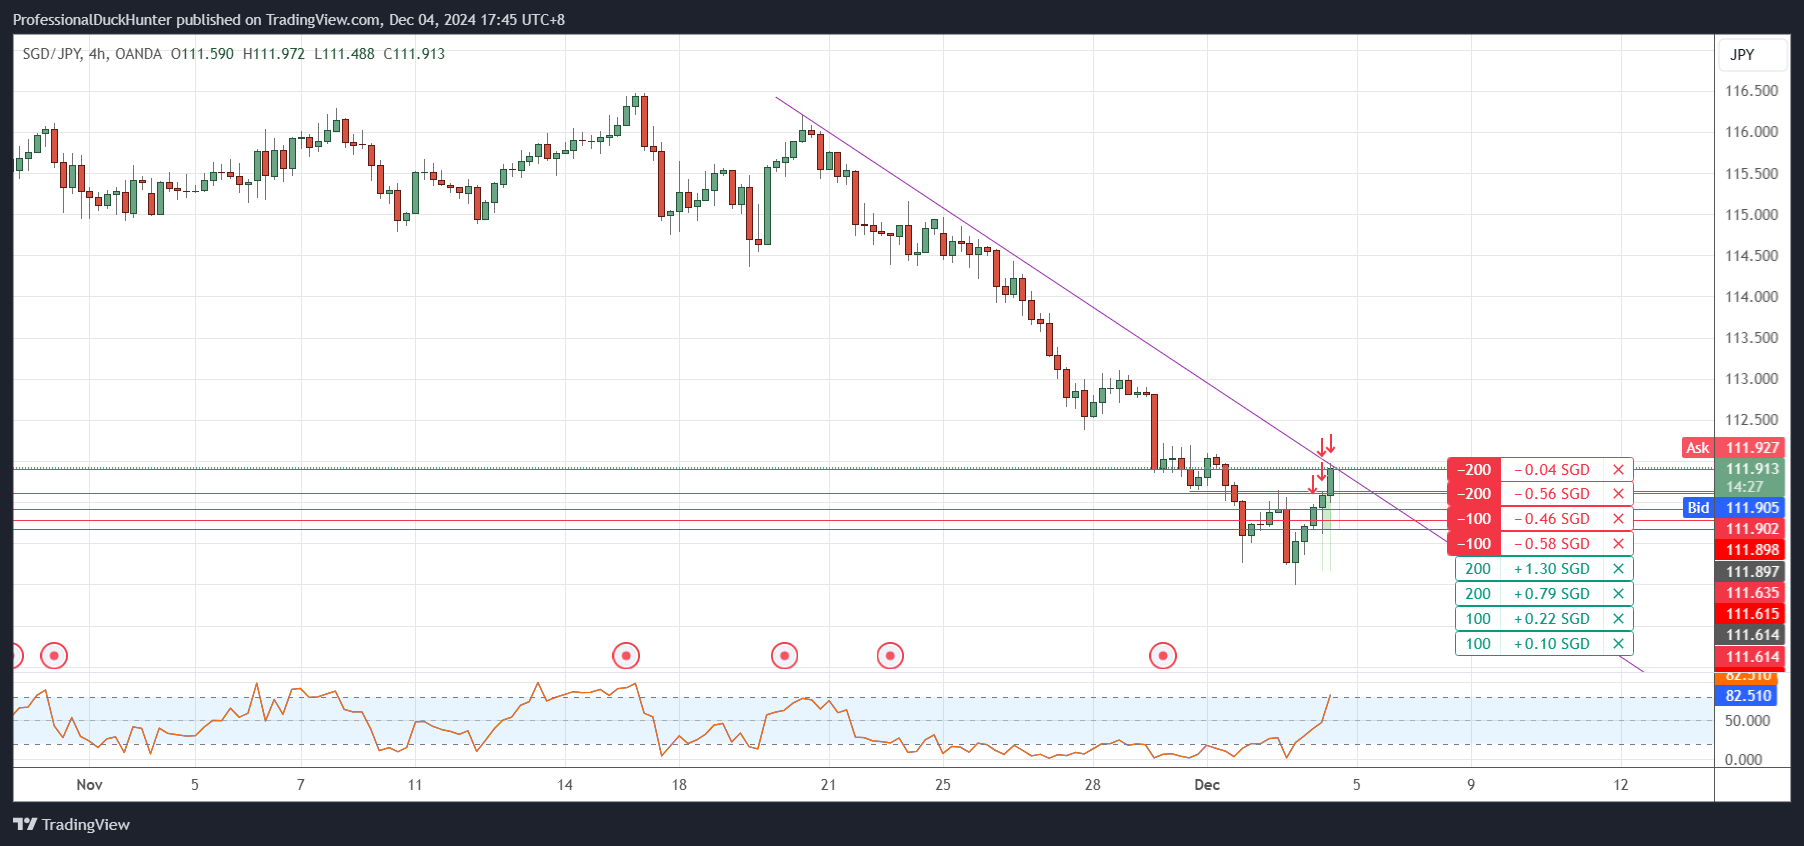Select the -0.56 SGD loss label
The height and width of the screenshot is (846, 1804).
click(1552, 494)
